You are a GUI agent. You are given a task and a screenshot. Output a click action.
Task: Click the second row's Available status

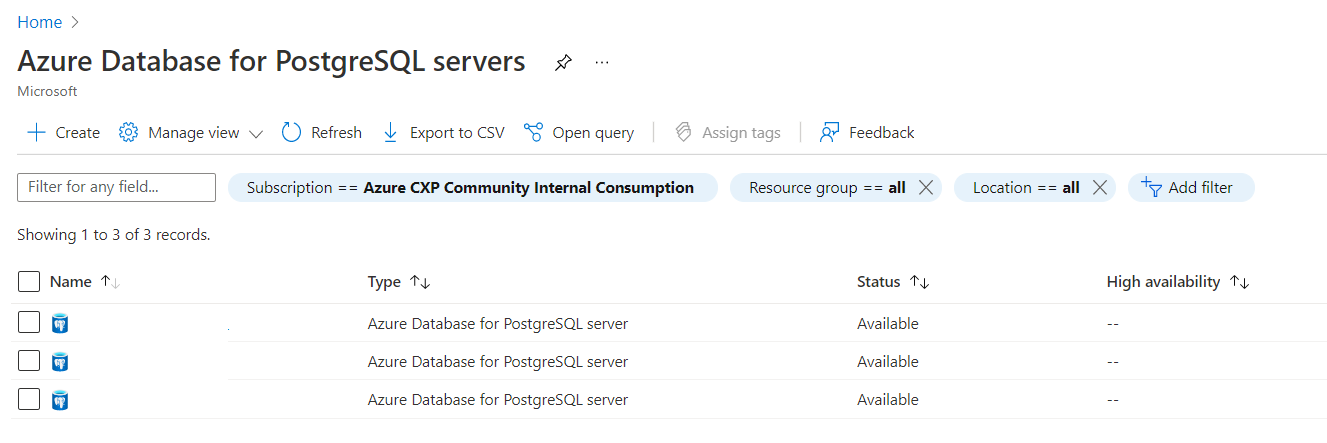(x=888, y=361)
